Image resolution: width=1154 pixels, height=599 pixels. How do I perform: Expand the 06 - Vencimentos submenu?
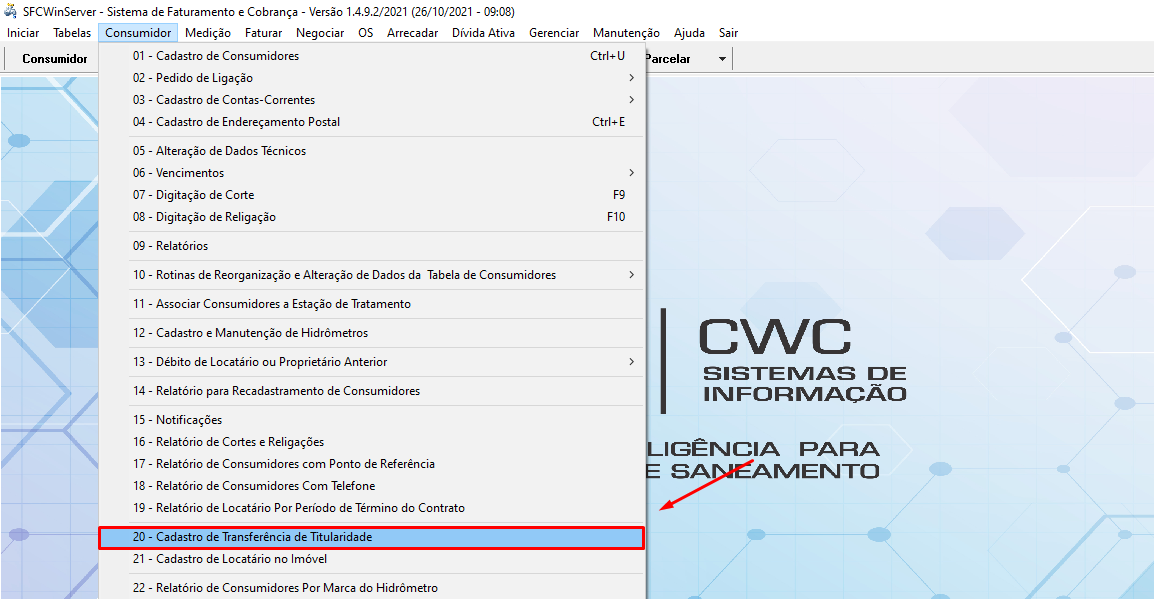[631, 173]
